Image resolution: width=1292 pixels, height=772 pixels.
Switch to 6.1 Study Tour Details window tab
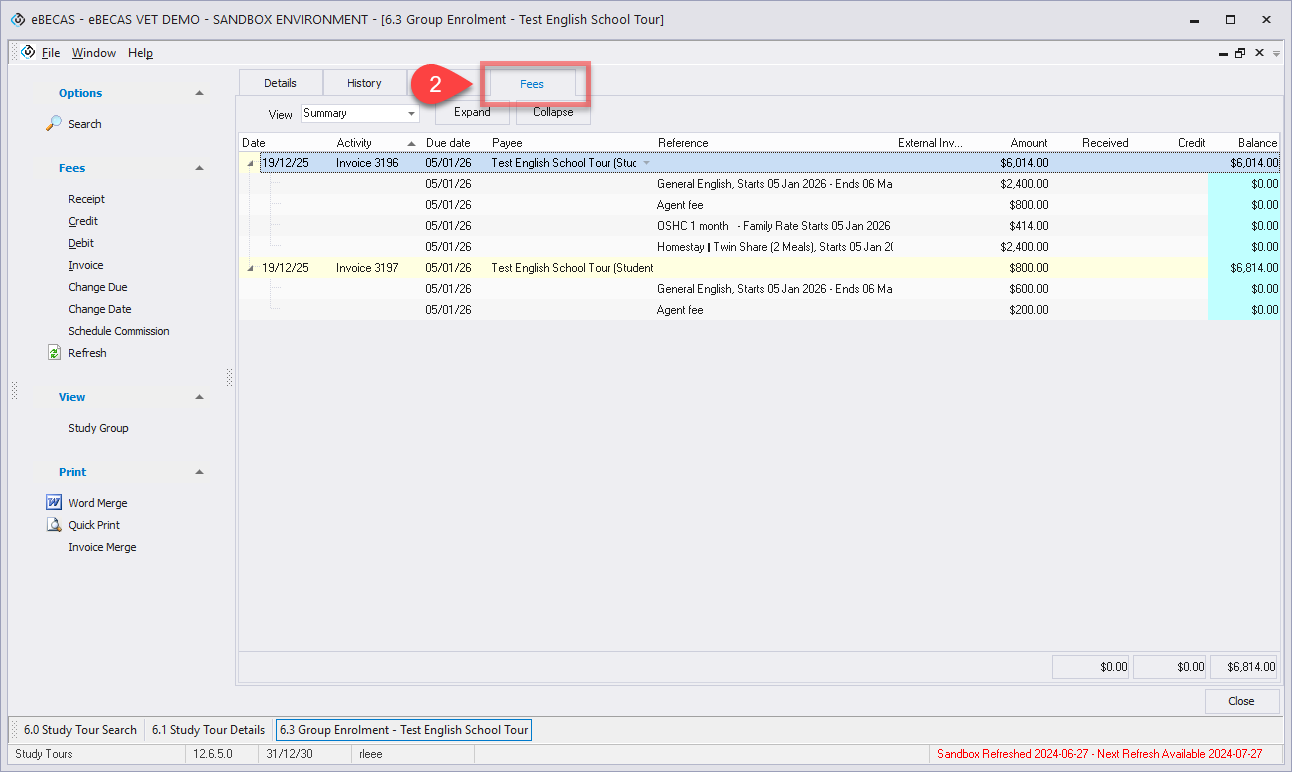[x=208, y=730]
